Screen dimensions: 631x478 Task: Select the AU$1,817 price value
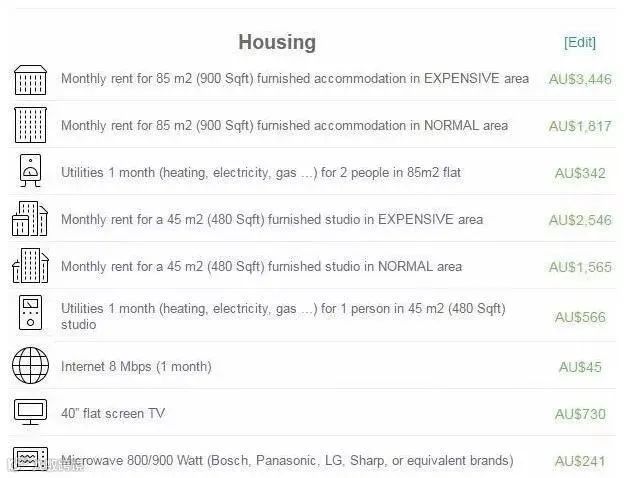(580, 126)
